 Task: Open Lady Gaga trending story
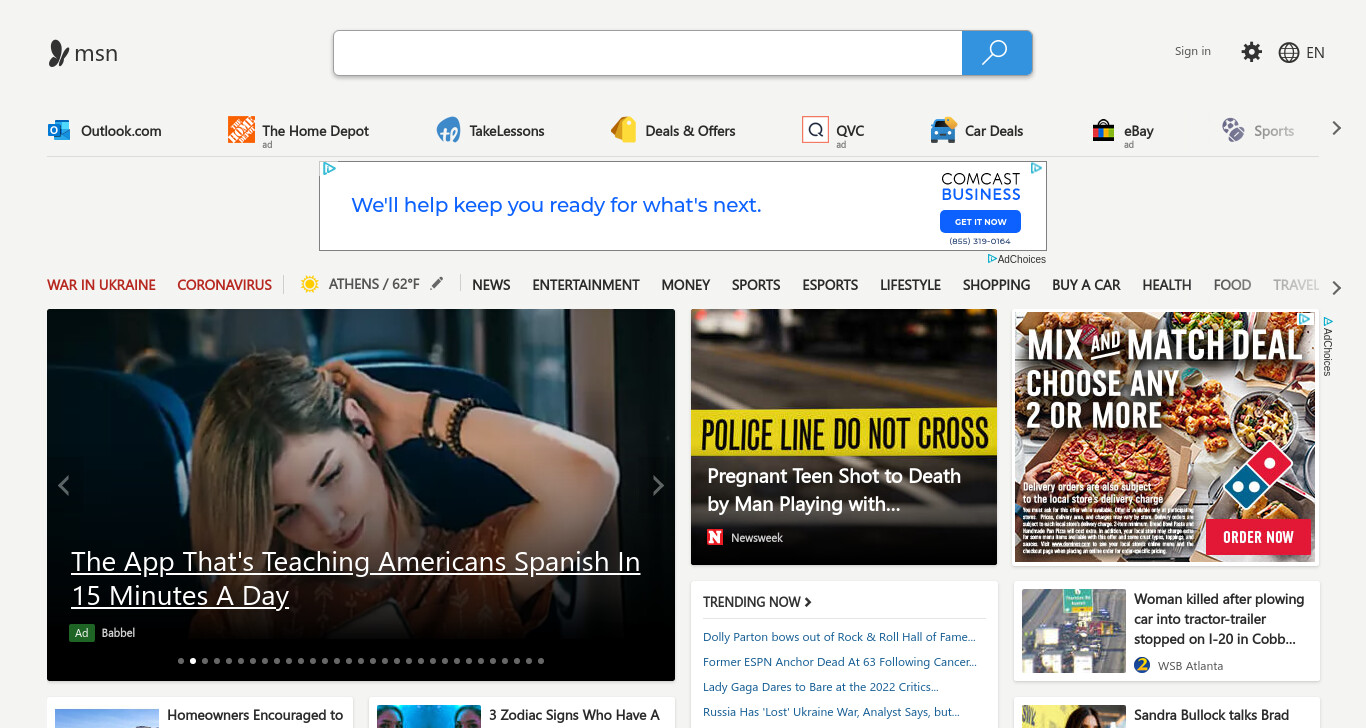click(821, 687)
